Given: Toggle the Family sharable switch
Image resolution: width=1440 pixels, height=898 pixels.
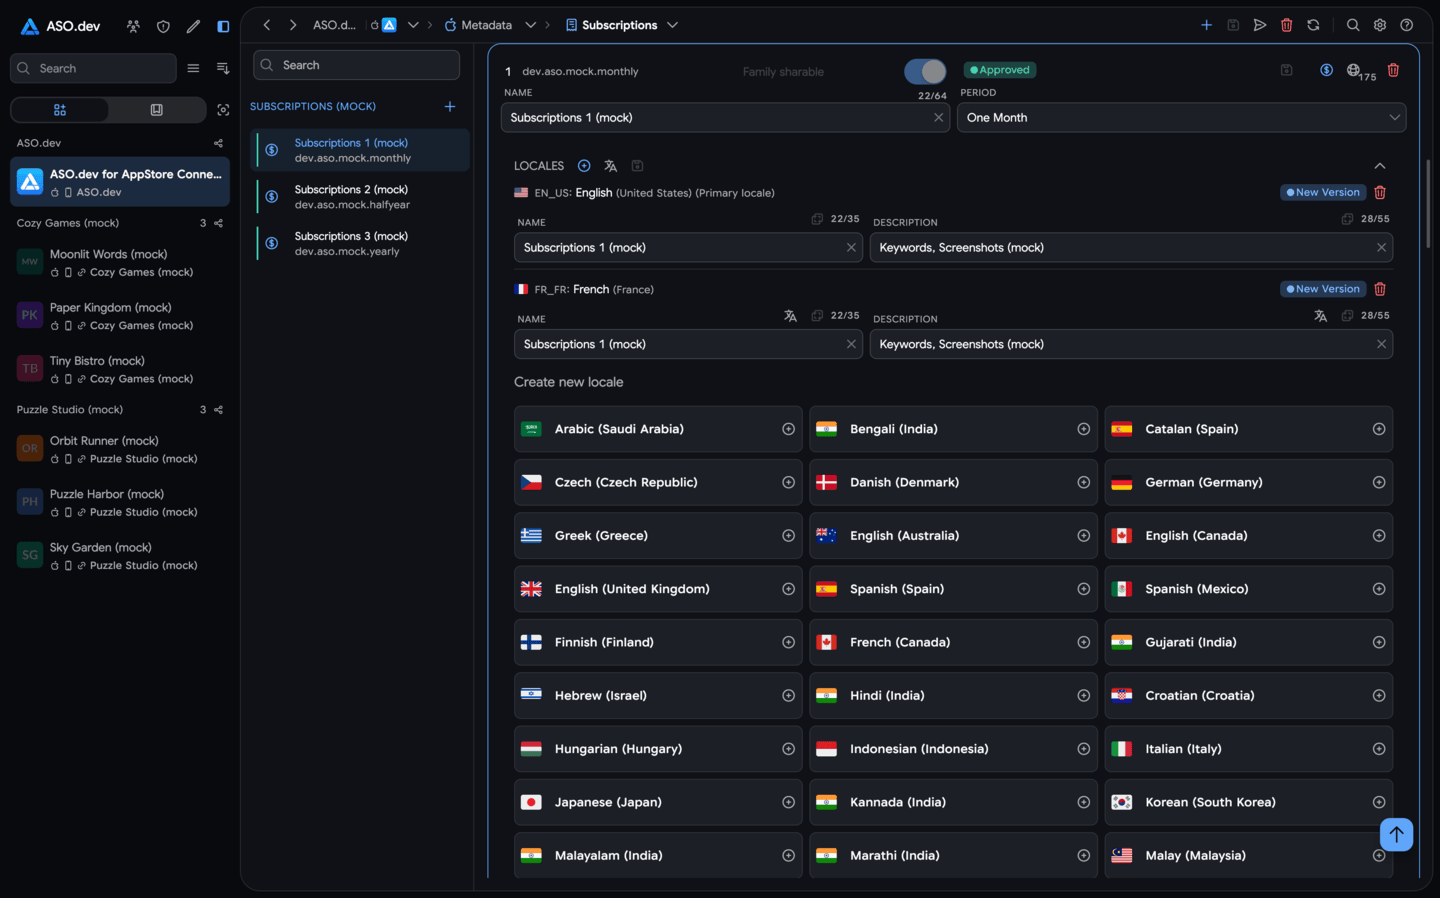Looking at the screenshot, I should [x=925, y=71].
